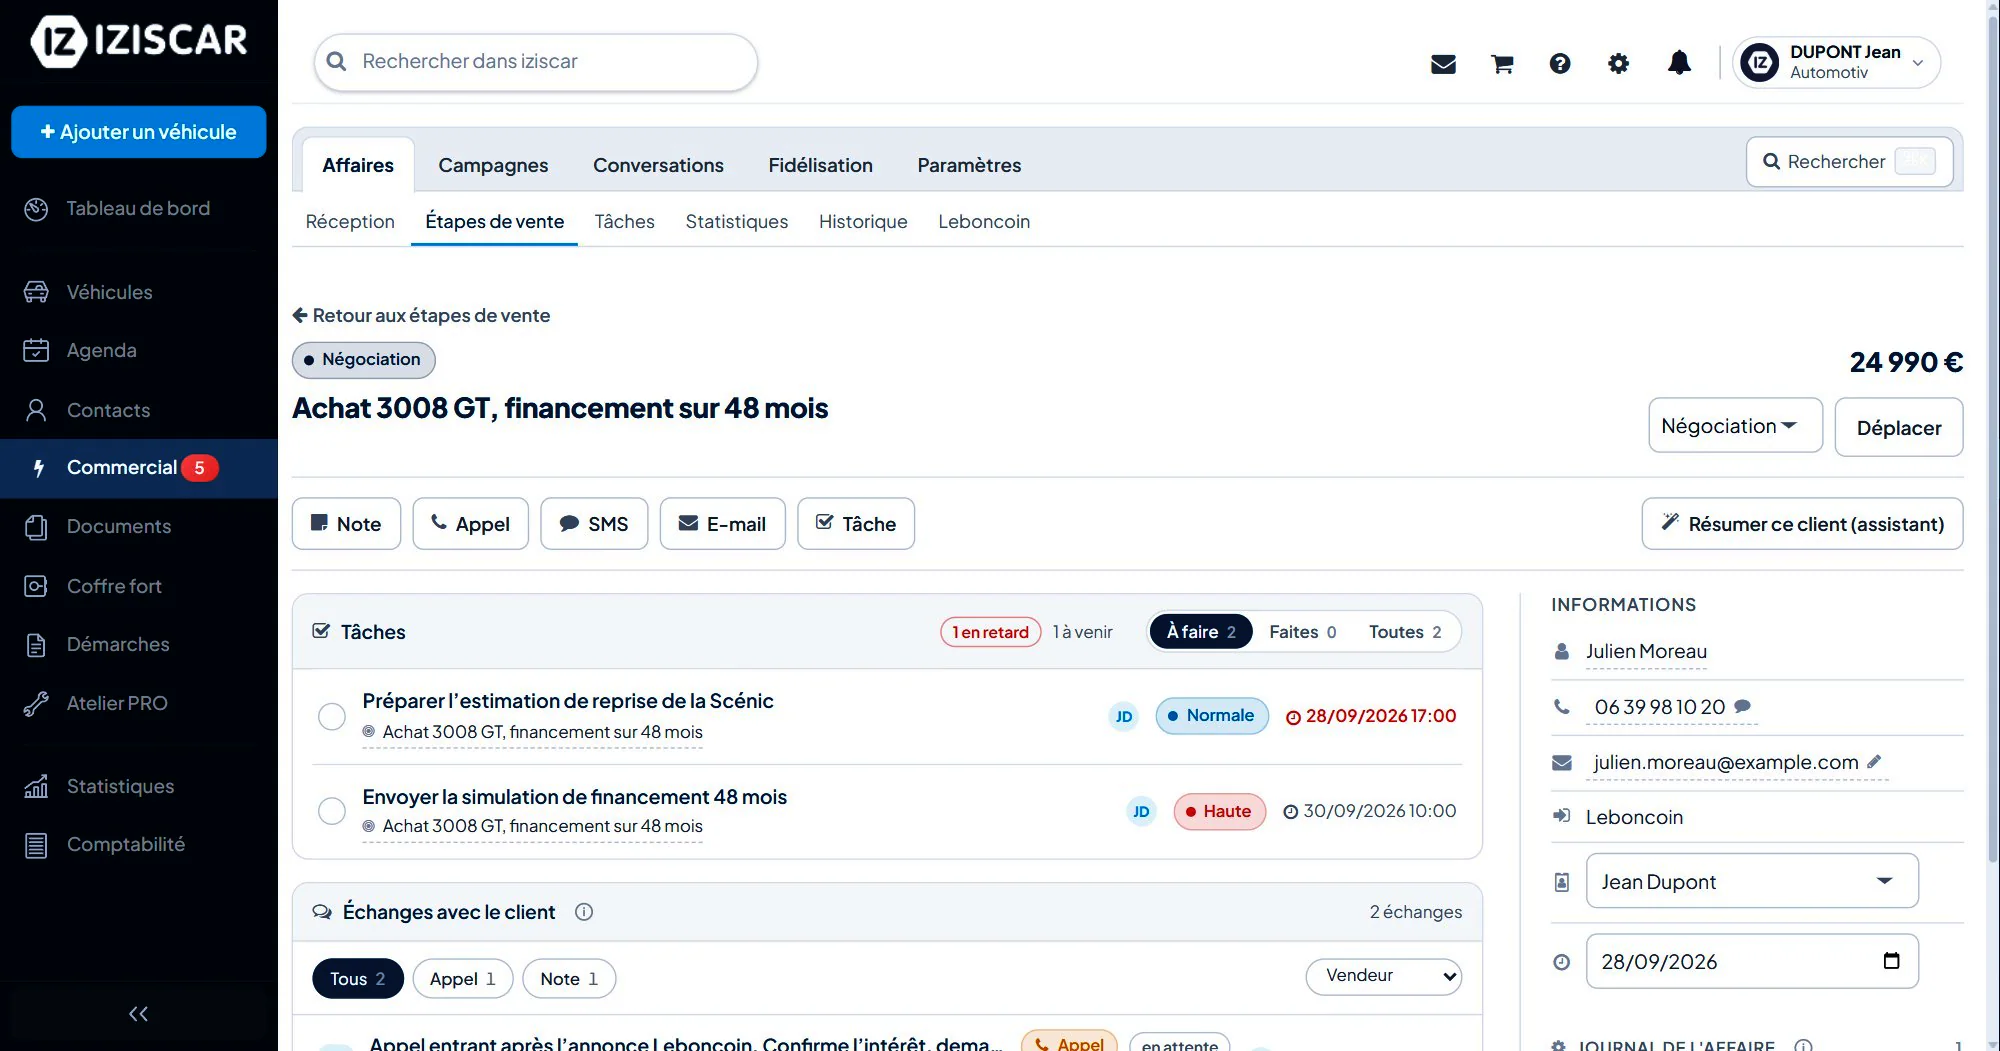This screenshot has height=1051, width=2000.
Task: Open Véhicules in sidebar
Action: [139, 292]
